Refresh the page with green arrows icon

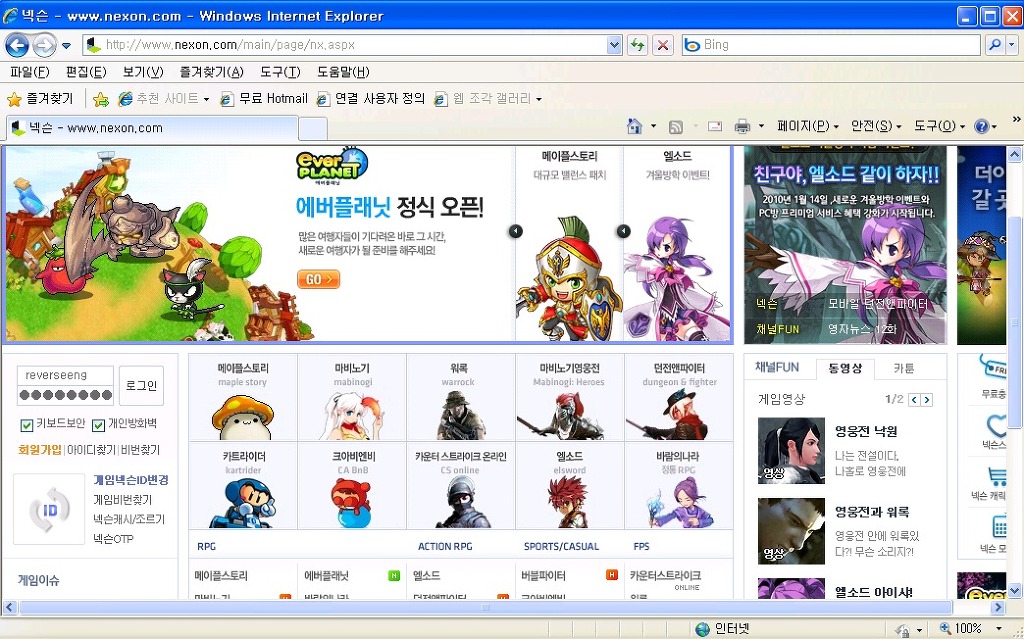(x=637, y=45)
